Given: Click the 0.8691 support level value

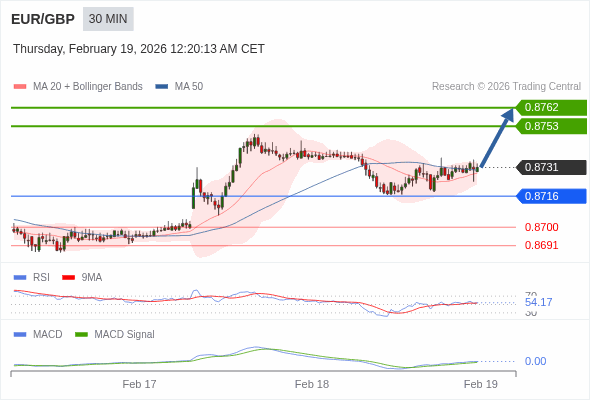Looking at the screenshot, I should (x=541, y=245).
